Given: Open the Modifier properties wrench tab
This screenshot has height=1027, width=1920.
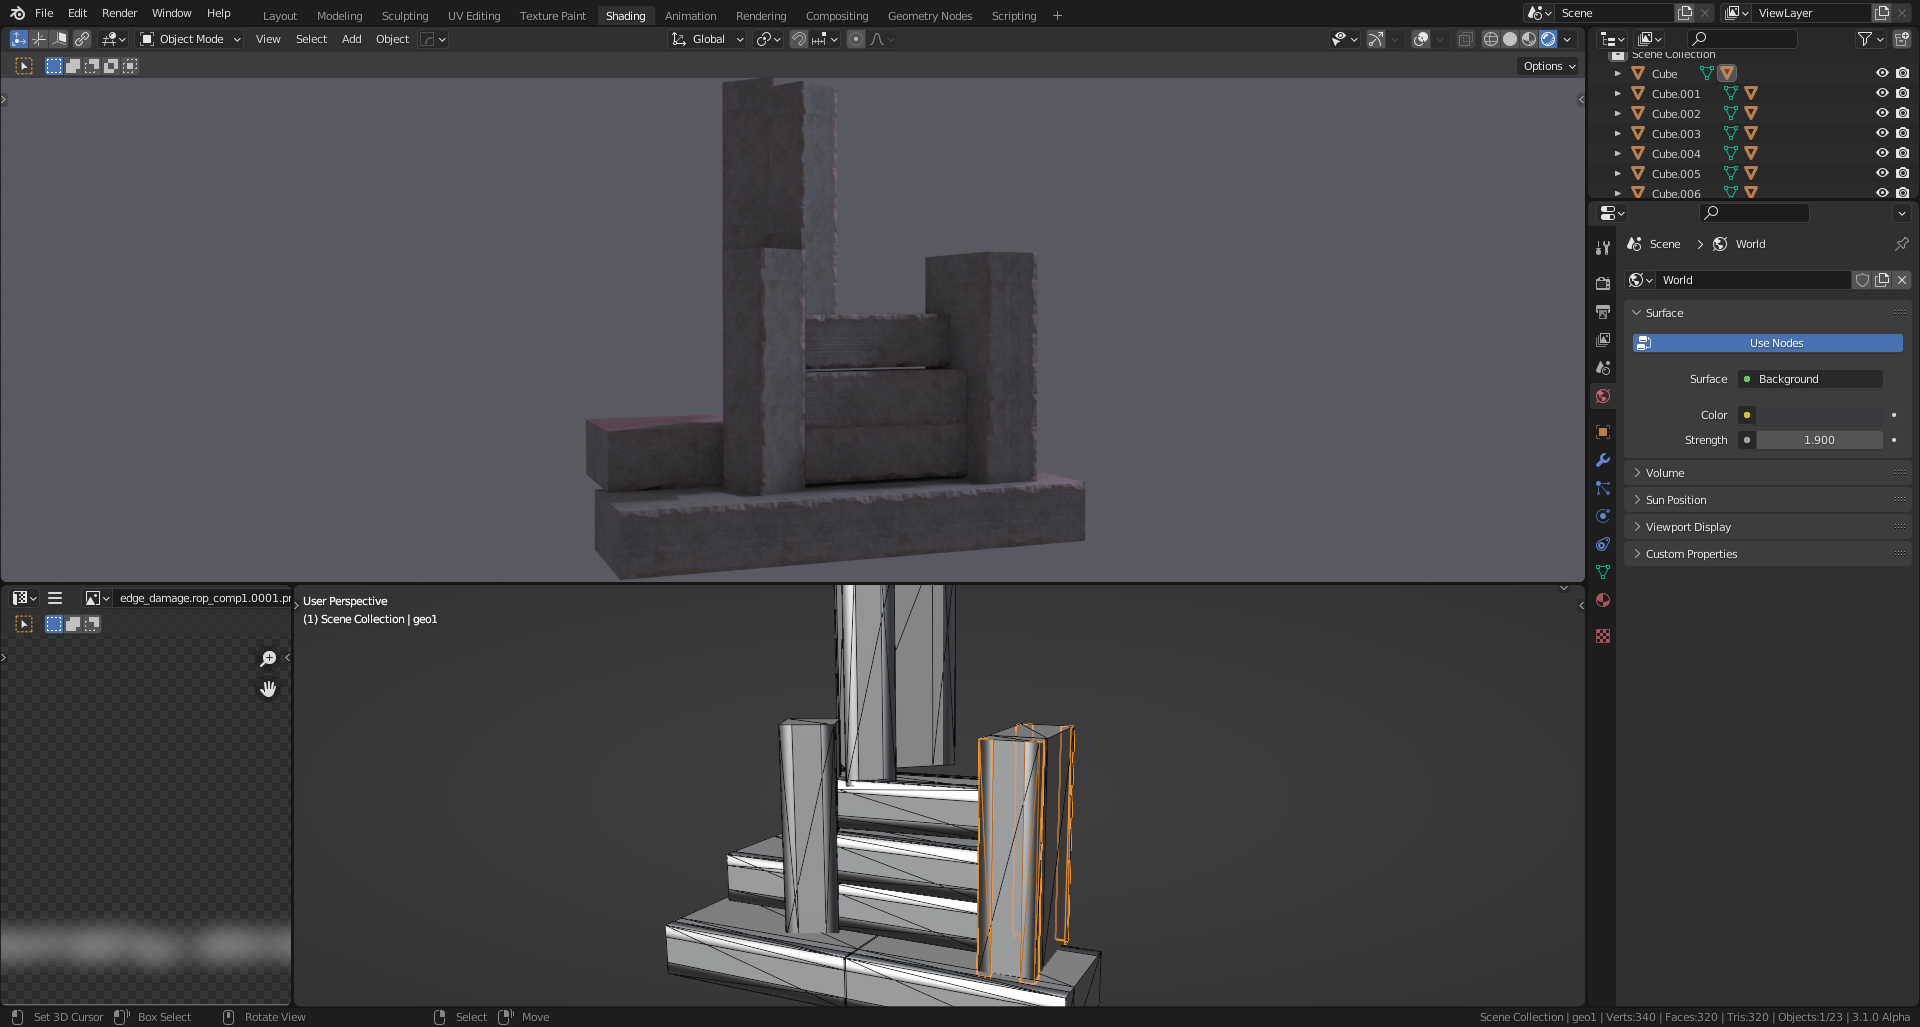Looking at the screenshot, I should pyautogui.click(x=1603, y=460).
